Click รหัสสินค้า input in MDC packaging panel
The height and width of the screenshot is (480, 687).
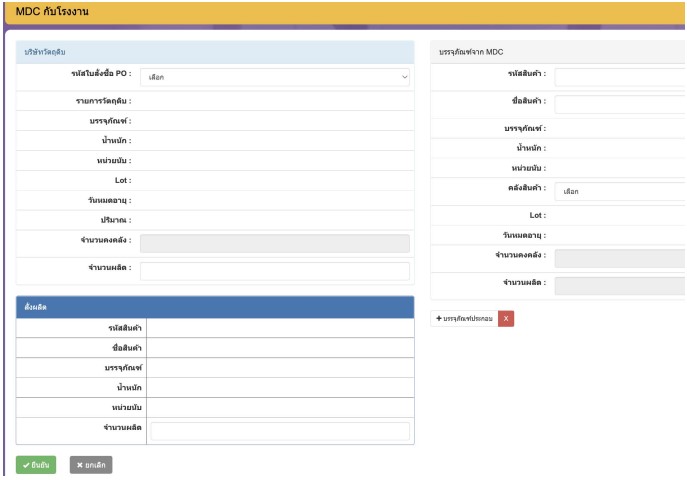point(620,77)
